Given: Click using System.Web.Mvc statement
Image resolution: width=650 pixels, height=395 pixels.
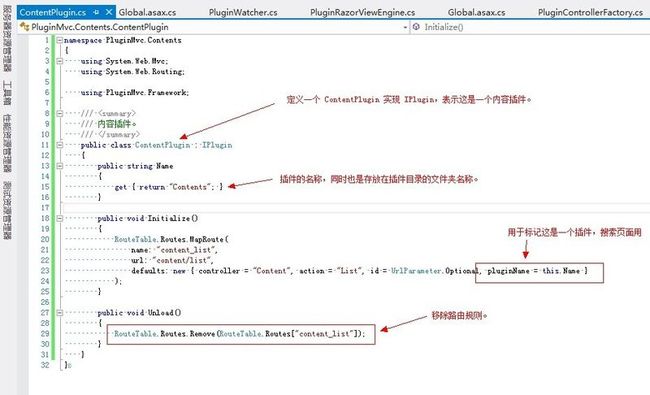Looking at the screenshot, I should [x=124, y=61].
